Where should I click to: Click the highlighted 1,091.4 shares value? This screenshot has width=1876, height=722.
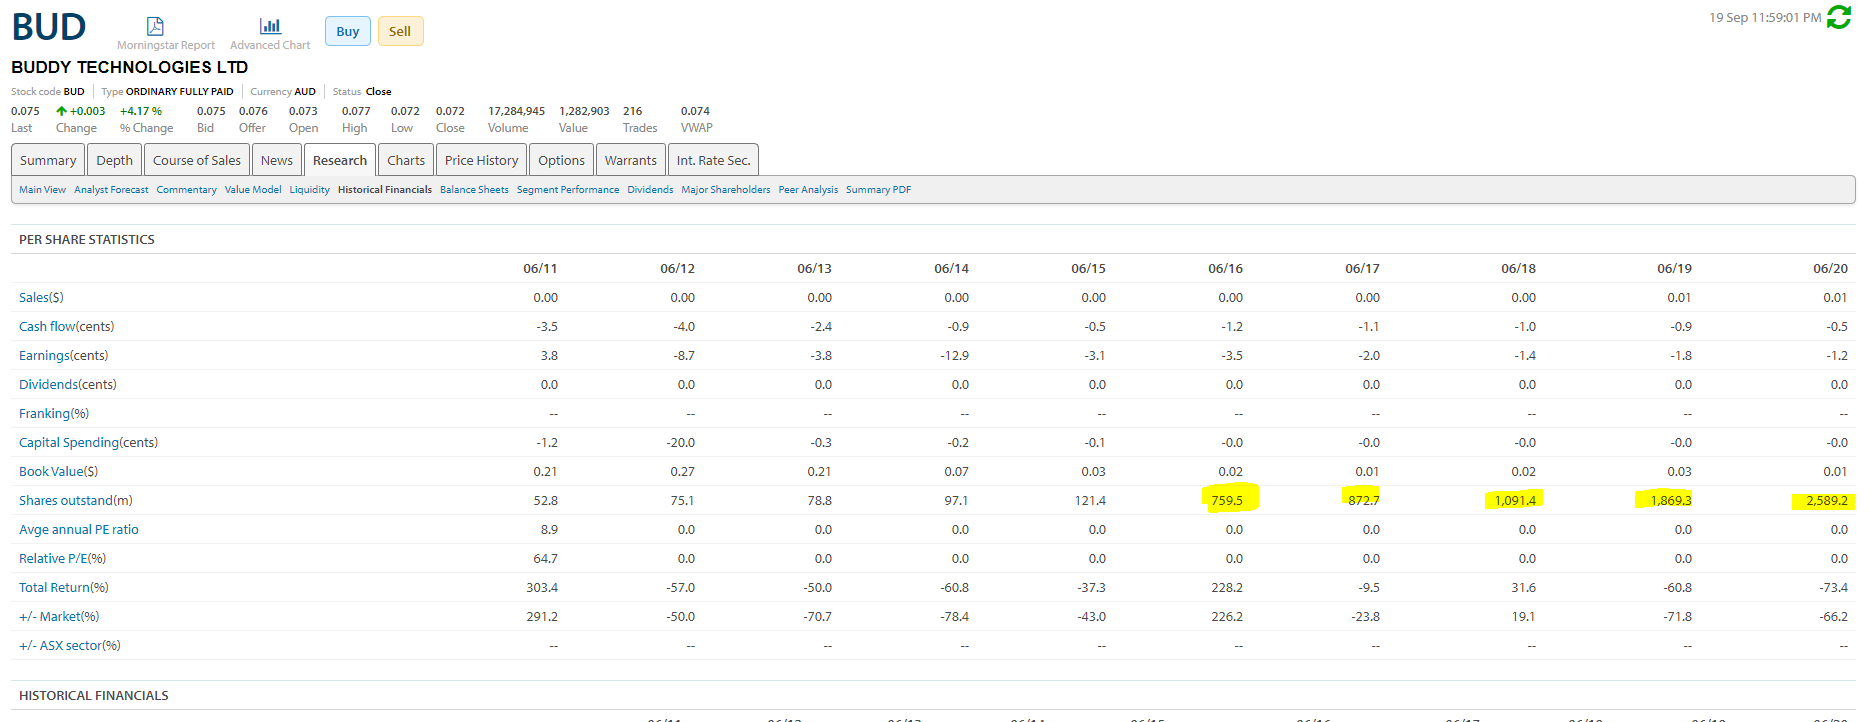(x=1515, y=500)
